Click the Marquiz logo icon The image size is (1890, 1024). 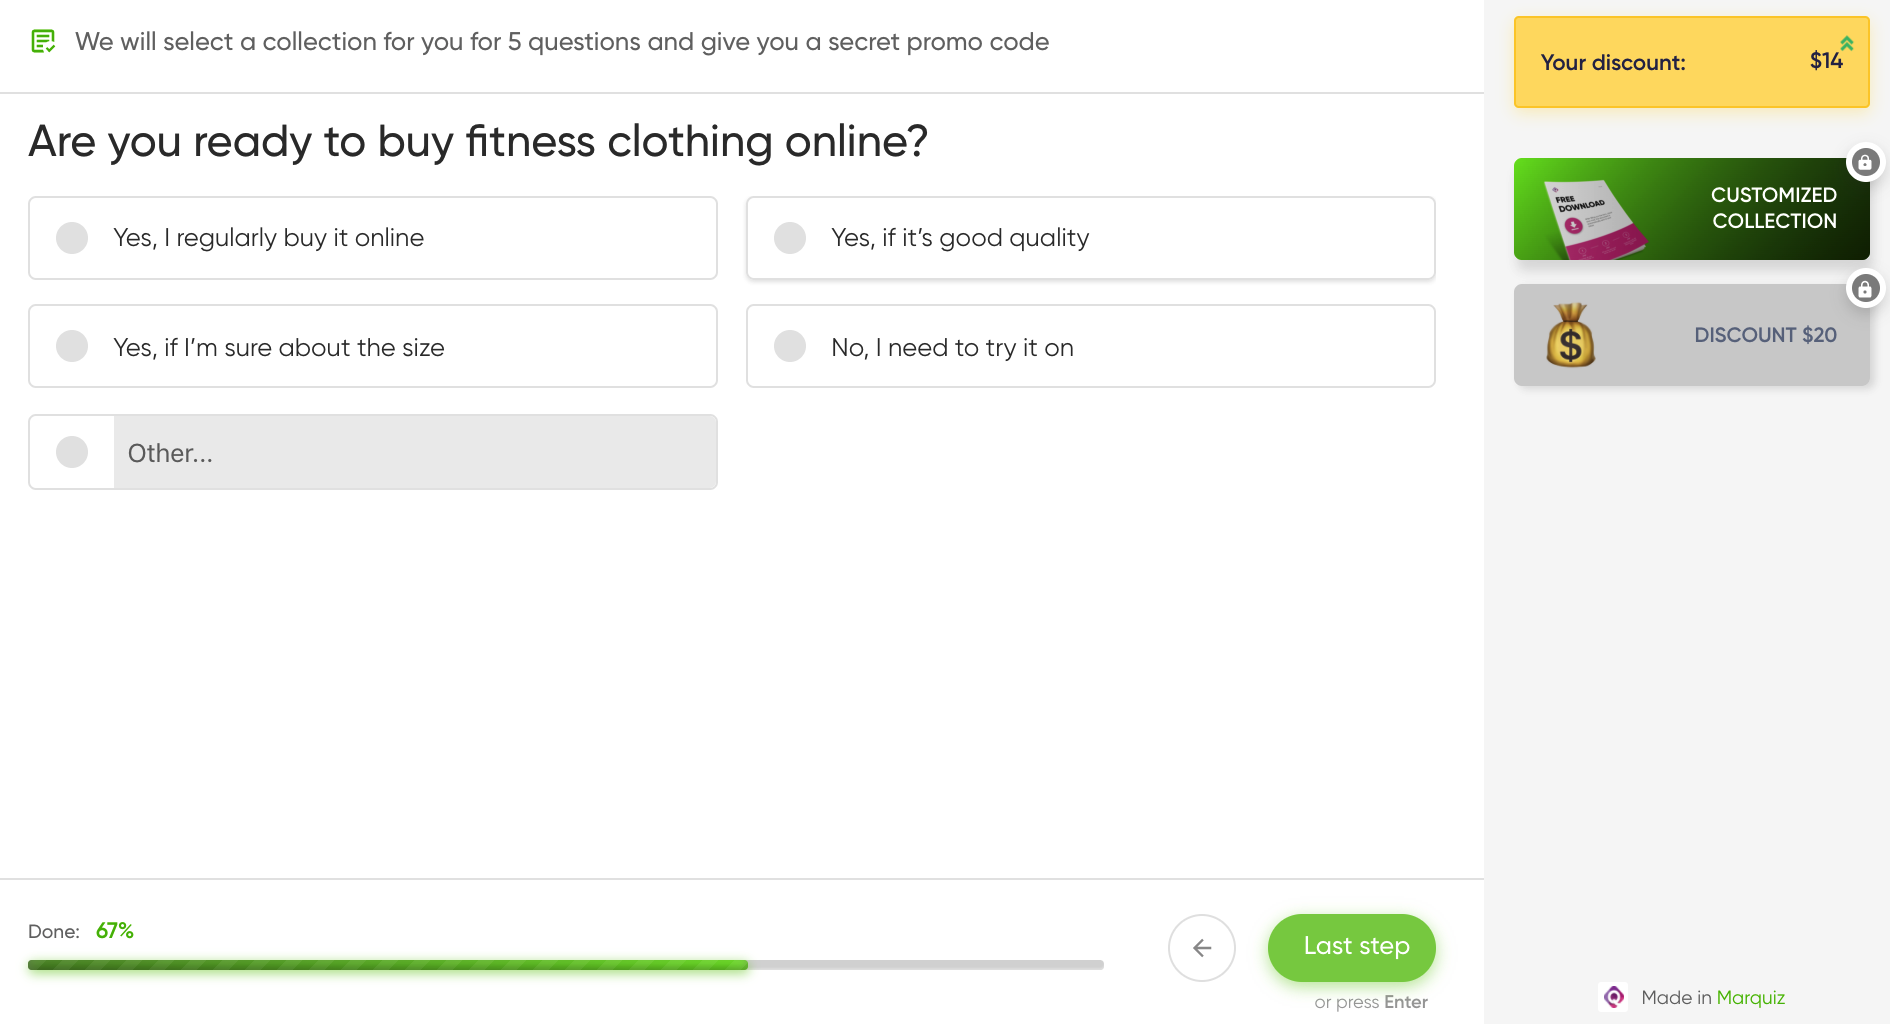pyautogui.click(x=1613, y=997)
